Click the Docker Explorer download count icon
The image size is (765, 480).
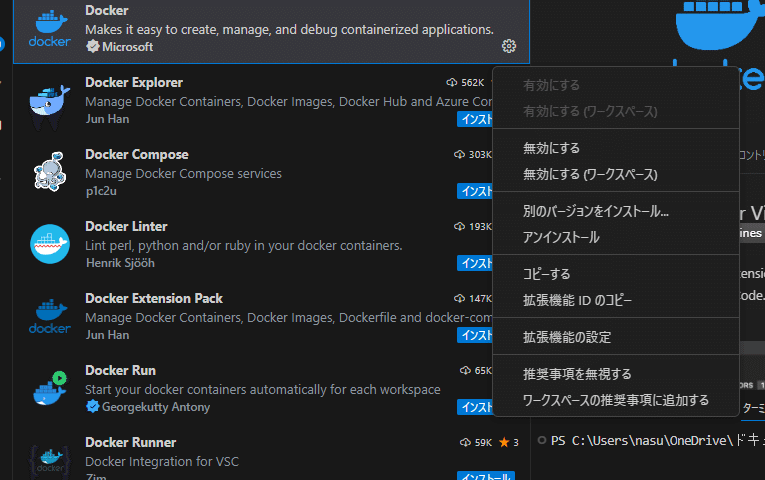(x=452, y=82)
